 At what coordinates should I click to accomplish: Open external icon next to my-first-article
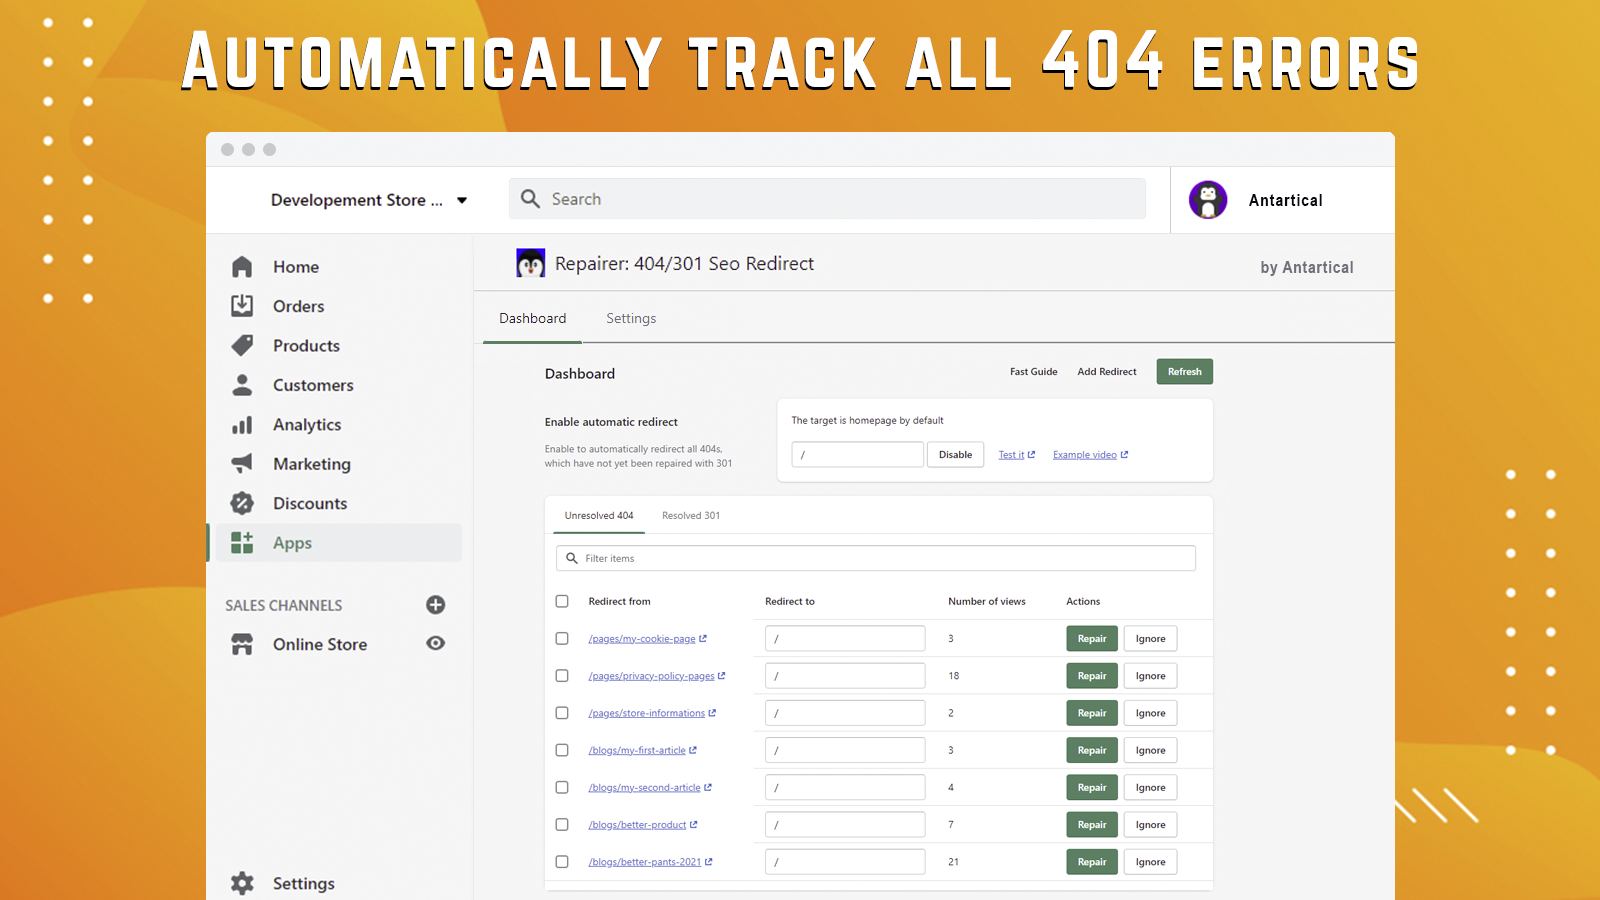[x=693, y=750]
